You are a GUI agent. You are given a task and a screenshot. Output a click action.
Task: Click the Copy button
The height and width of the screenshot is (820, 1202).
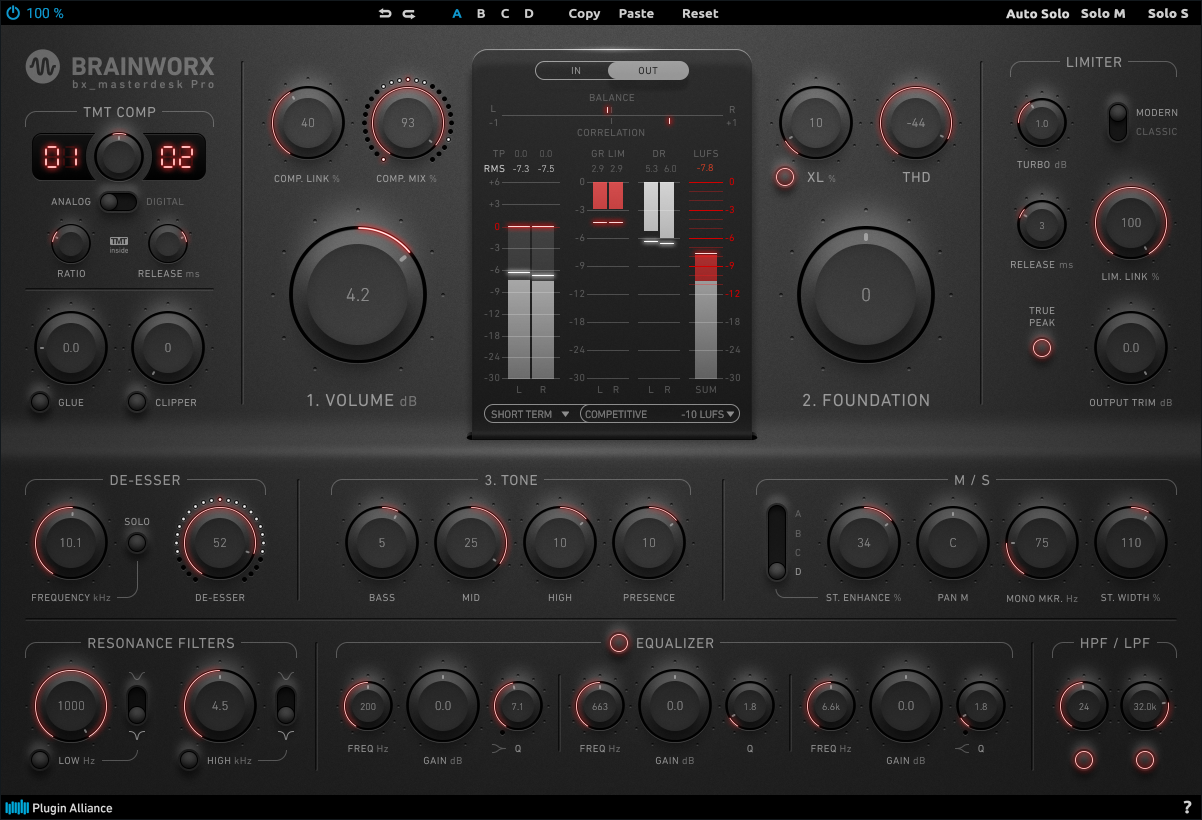tap(584, 14)
